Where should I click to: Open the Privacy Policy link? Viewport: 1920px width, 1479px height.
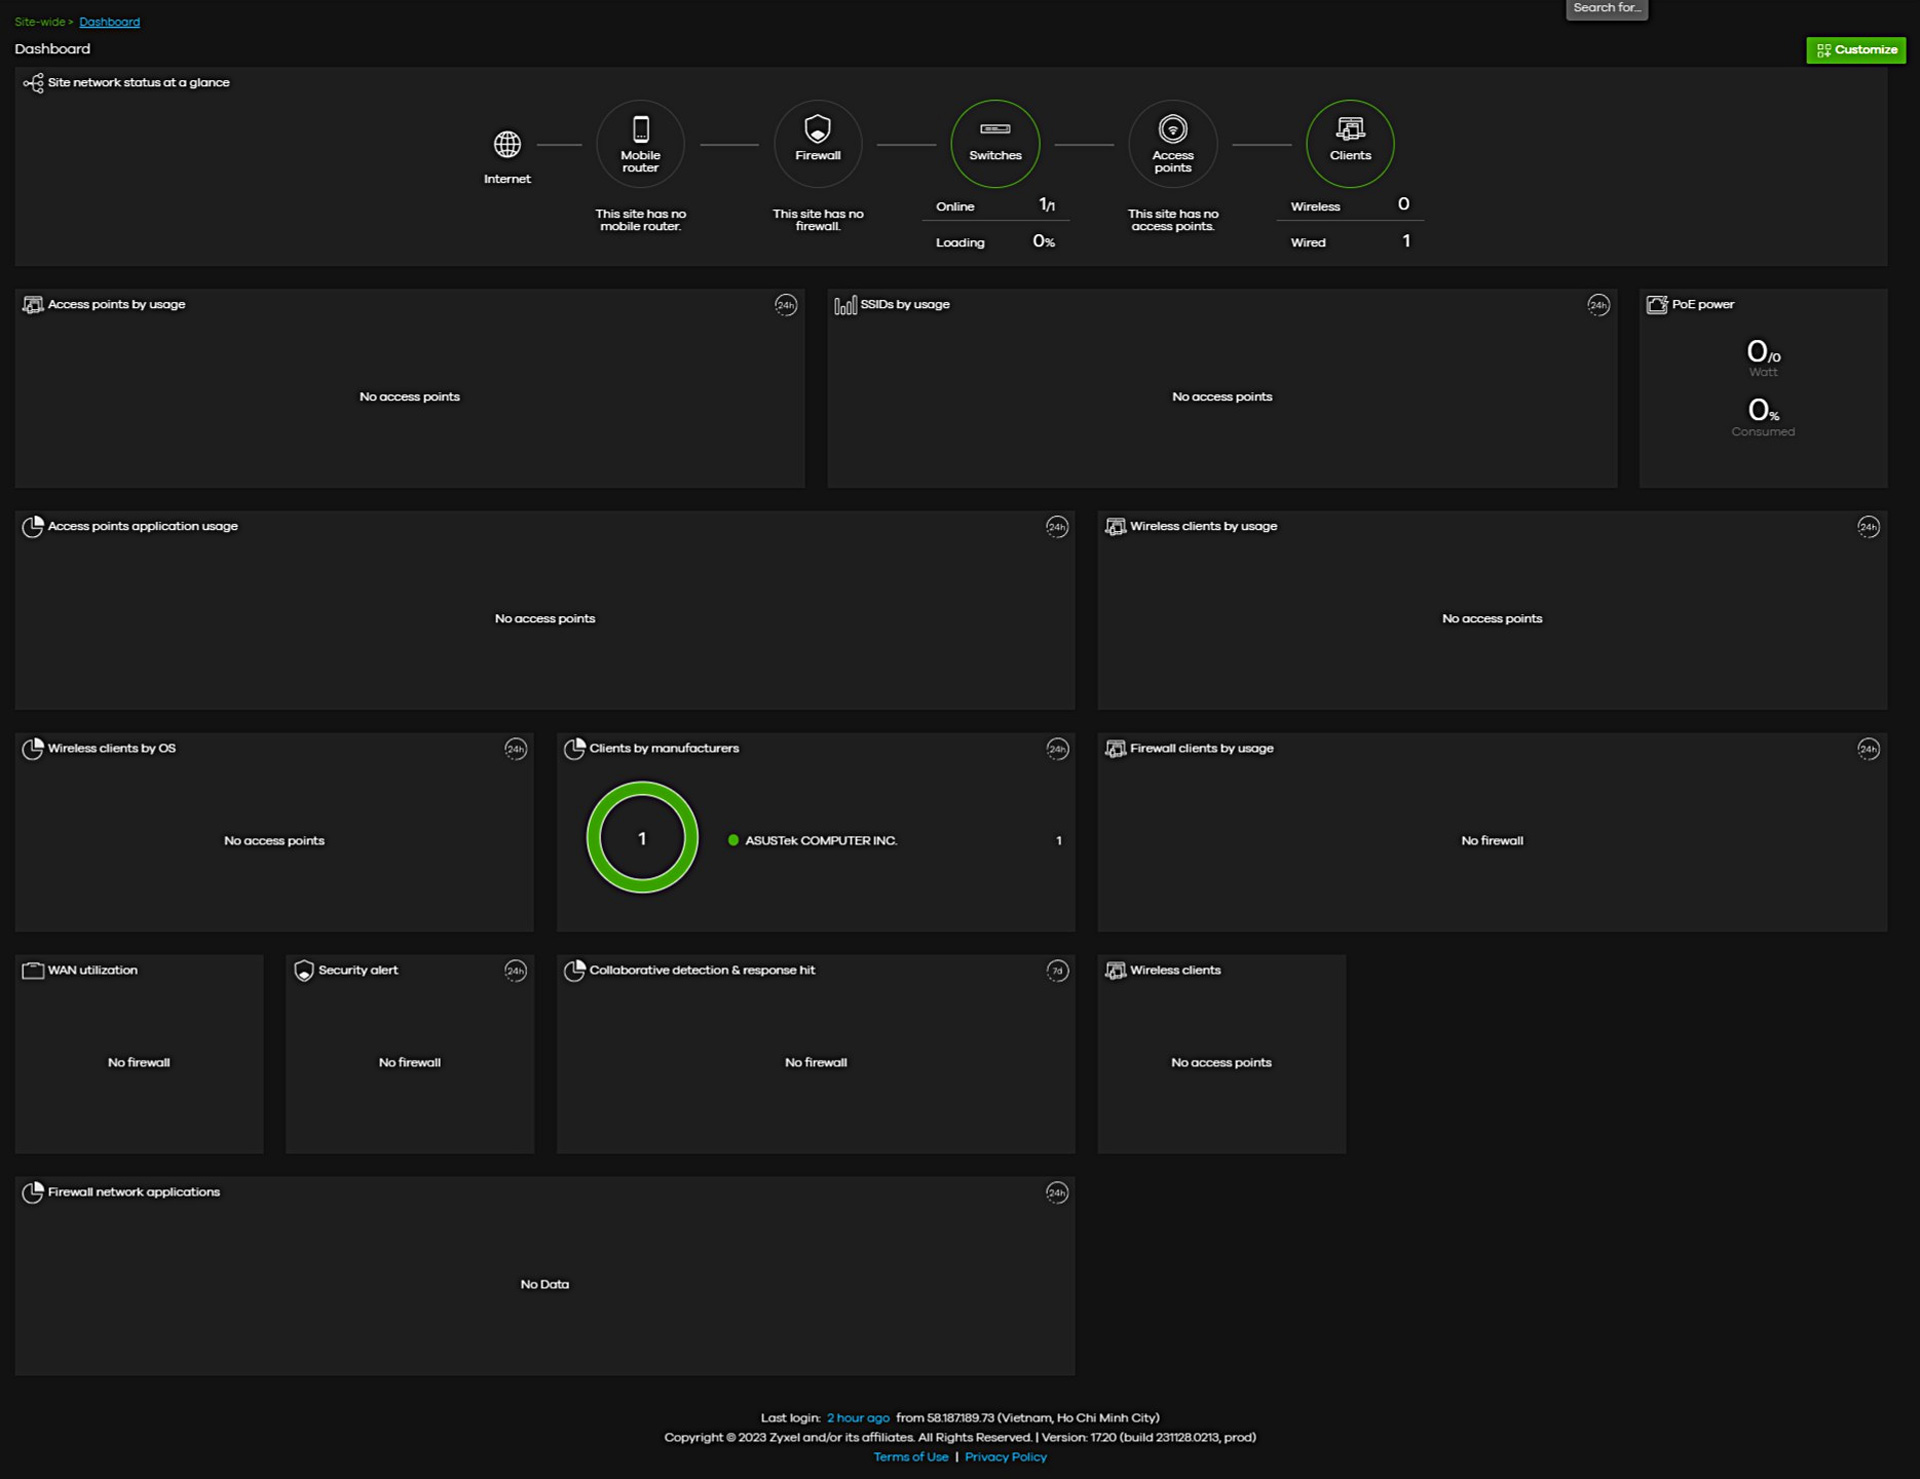(1006, 1457)
